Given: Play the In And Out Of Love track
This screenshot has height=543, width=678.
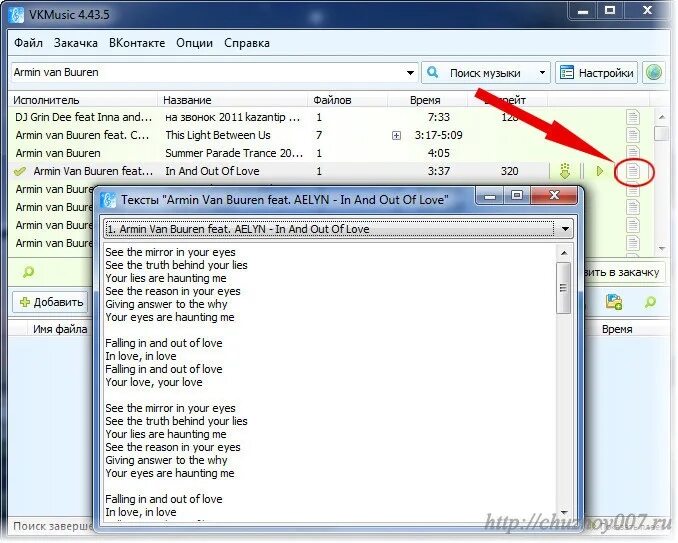Looking at the screenshot, I should 599,171.
